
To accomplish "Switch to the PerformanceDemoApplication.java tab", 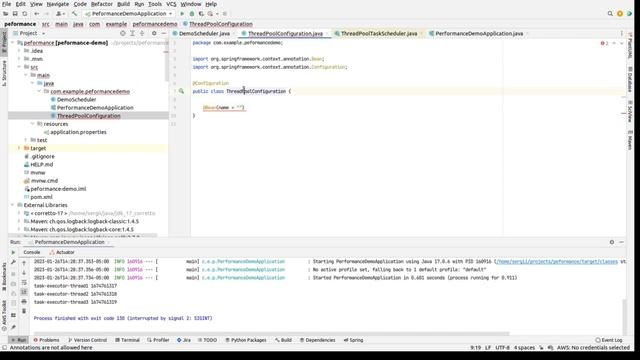I will pos(479,33).
